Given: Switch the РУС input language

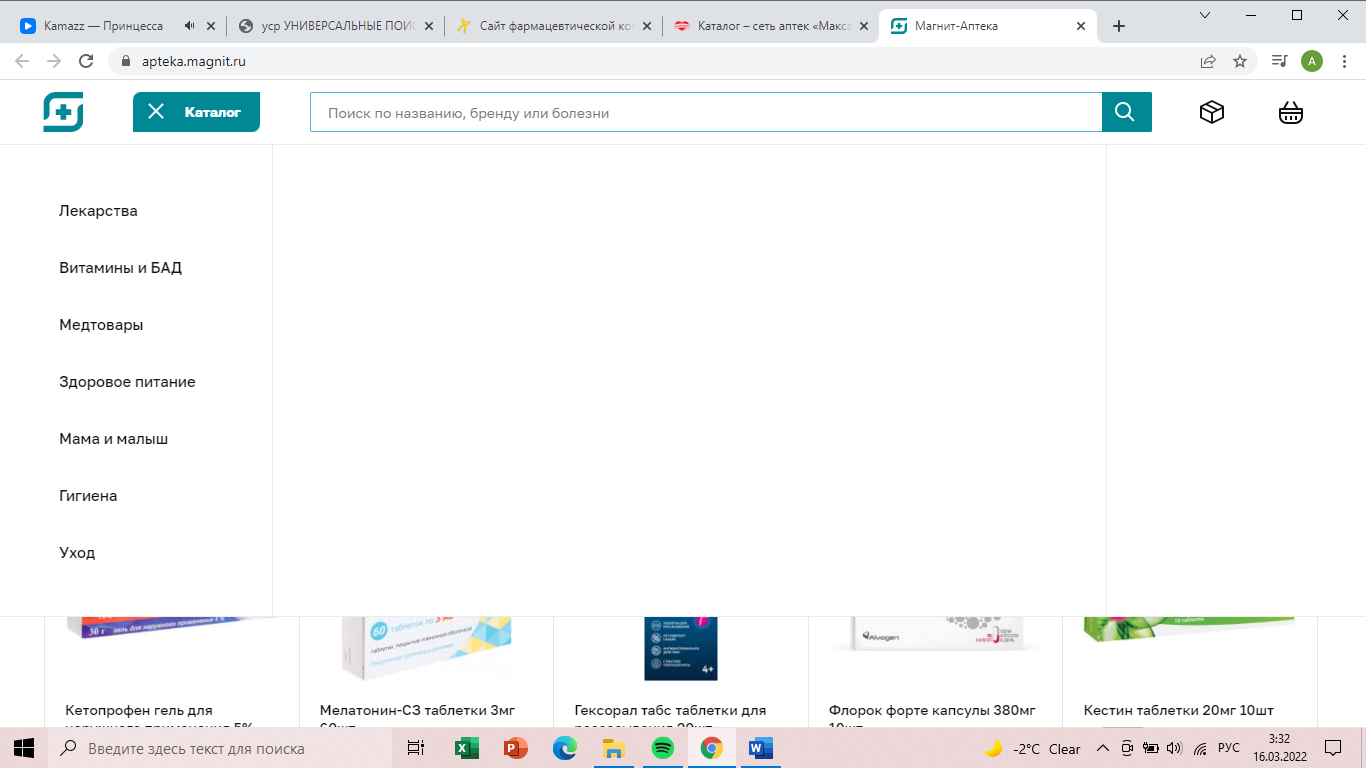Looking at the screenshot, I should 1230,748.
